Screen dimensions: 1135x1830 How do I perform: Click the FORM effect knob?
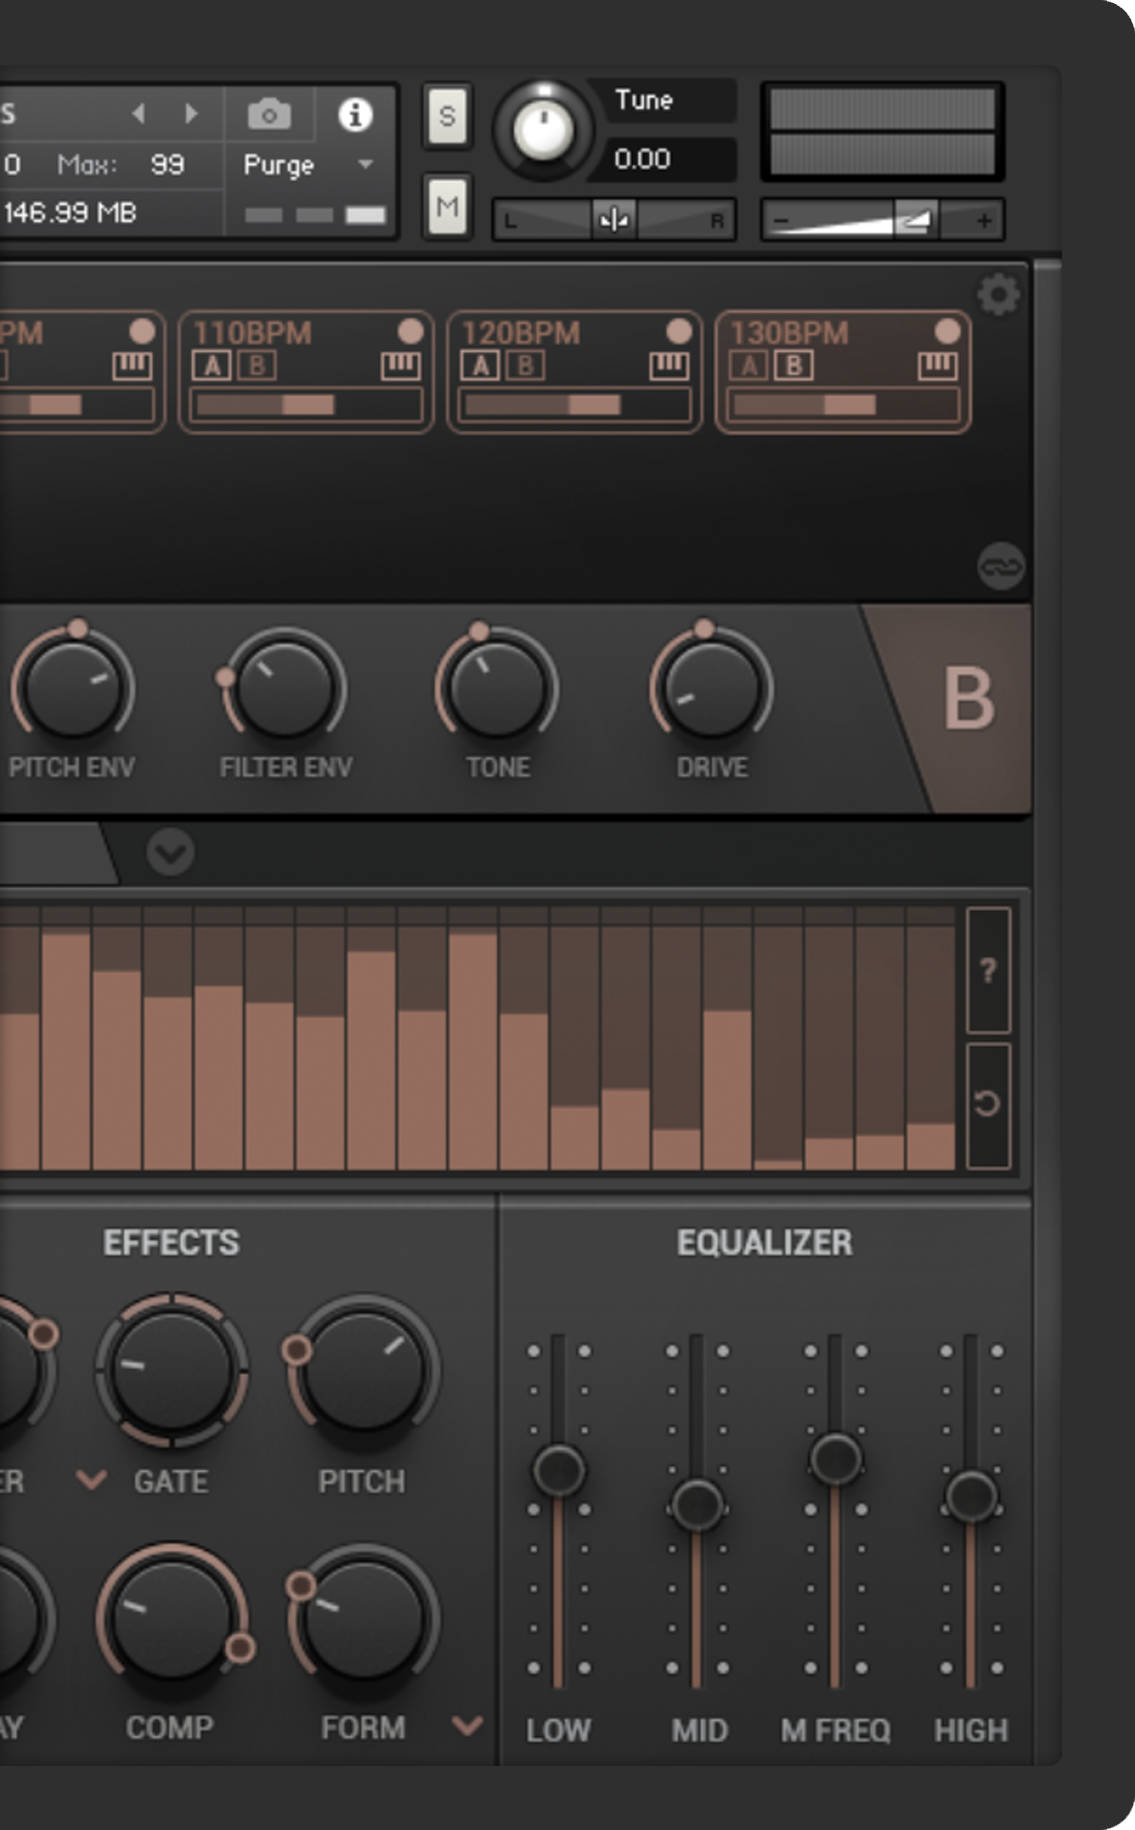(x=362, y=1620)
